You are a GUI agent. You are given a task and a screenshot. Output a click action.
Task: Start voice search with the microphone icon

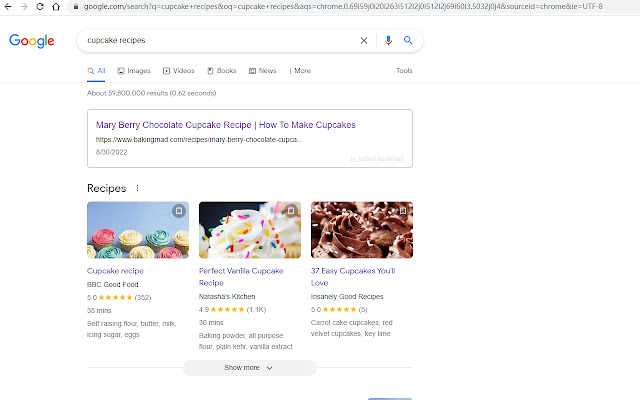tap(388, 41)
